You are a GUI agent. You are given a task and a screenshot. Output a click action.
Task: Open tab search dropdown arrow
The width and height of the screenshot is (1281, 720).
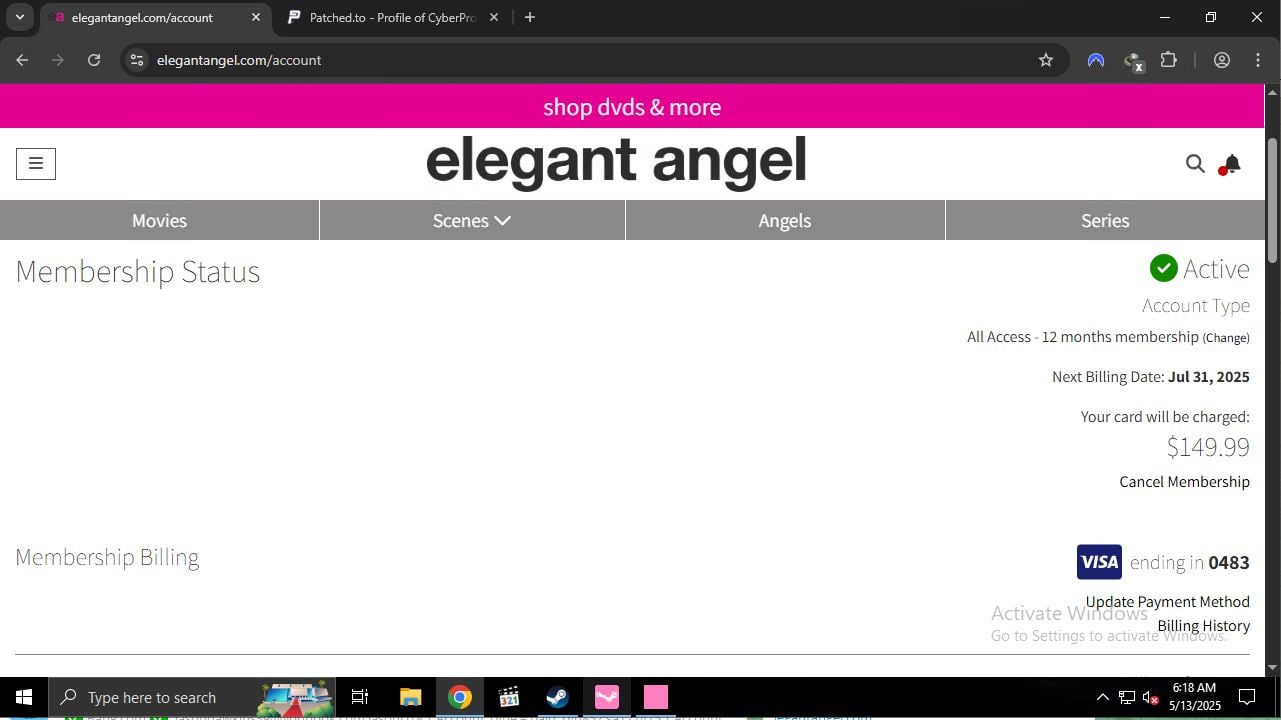point(19,17)
